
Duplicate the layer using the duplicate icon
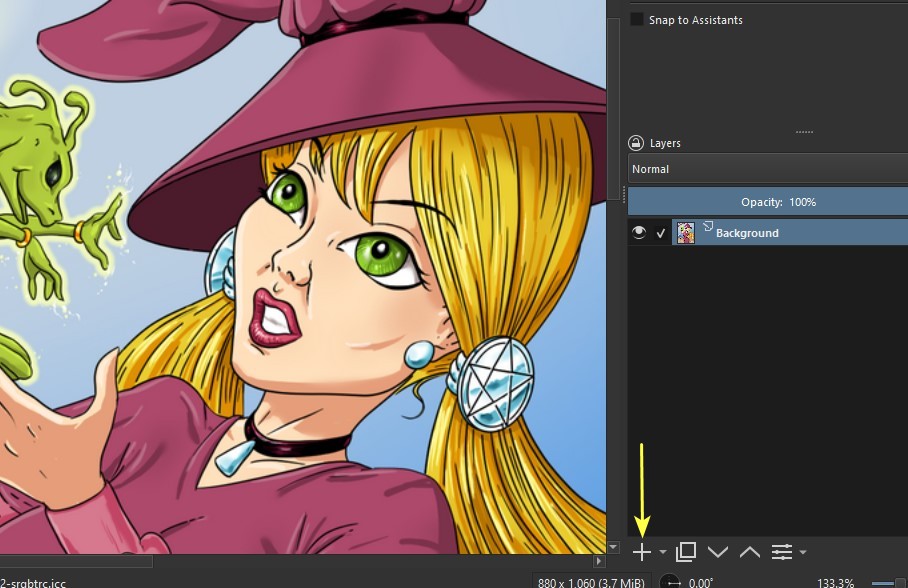pyautogui.click(x=686, y=552)
